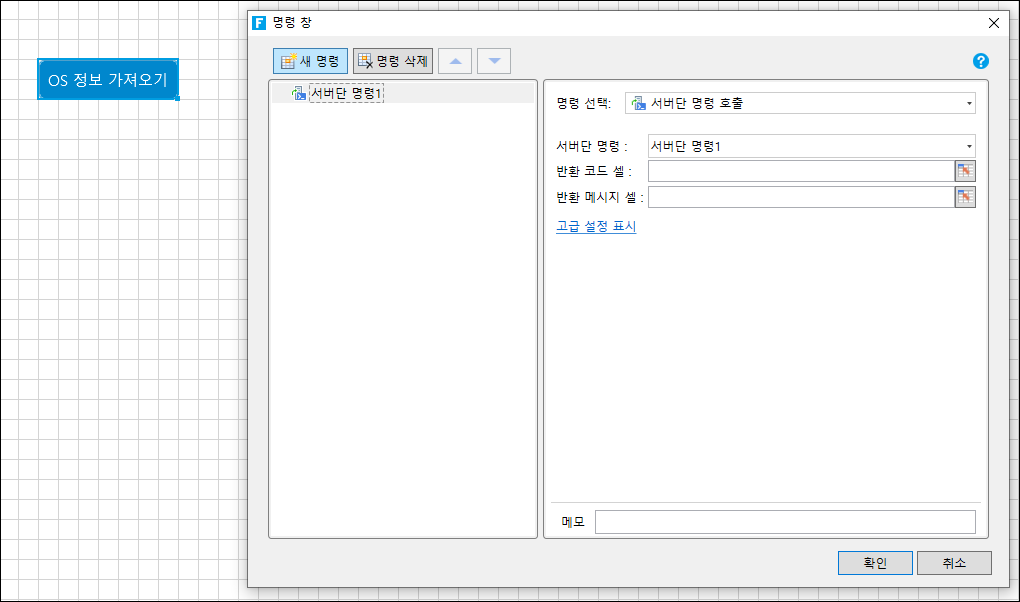Click the F application icon in the title bar
Viewport: 1020px width, 602px height.
(259, 22)
